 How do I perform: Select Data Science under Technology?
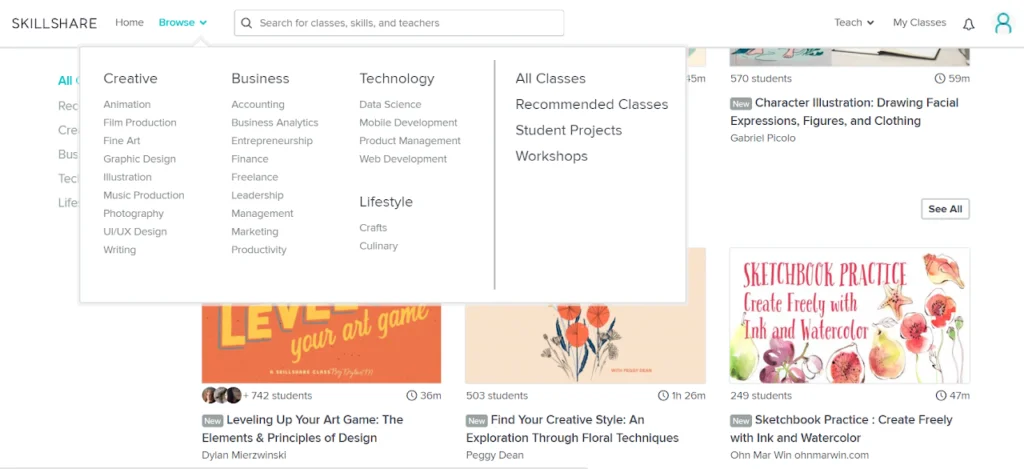[x=390, y=105]
